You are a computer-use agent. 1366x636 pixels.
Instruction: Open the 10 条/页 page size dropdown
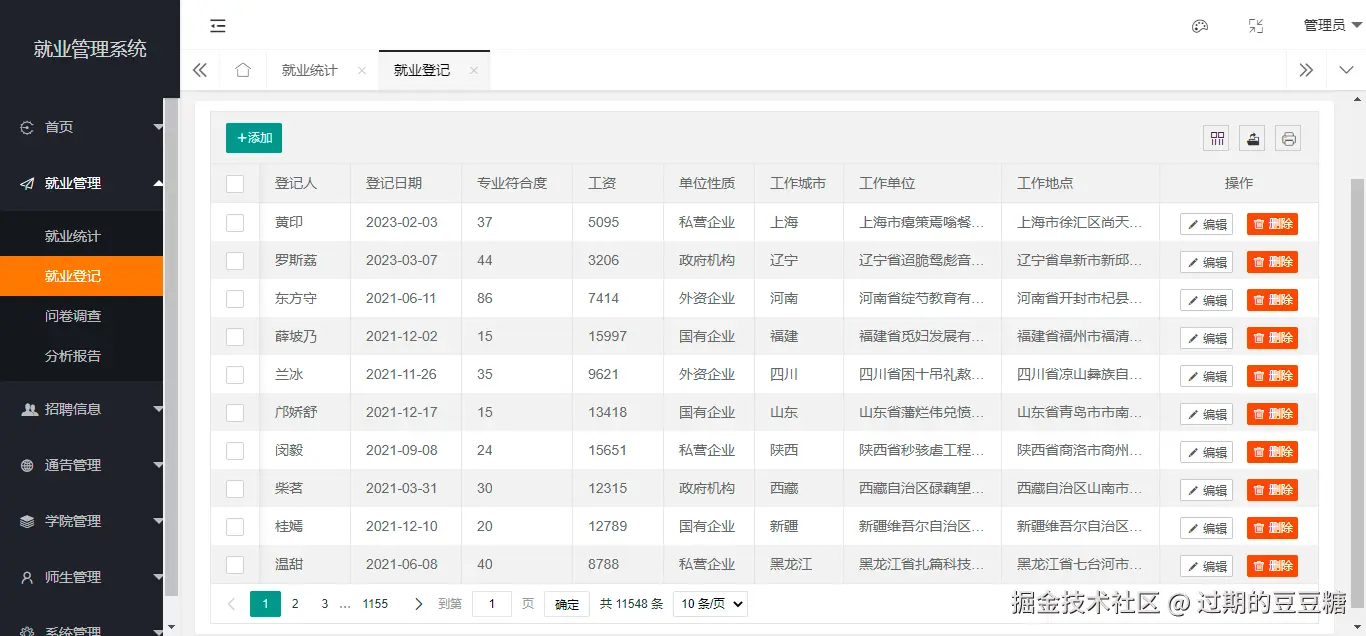[x=710, y=603]
